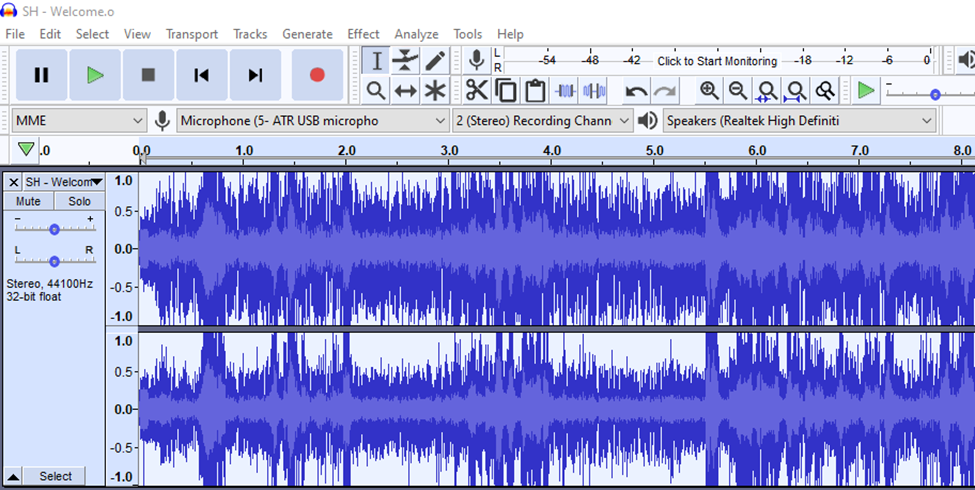Stop playback with the Stop button
This screenshot has width=975, height=490.
(148, 75)
